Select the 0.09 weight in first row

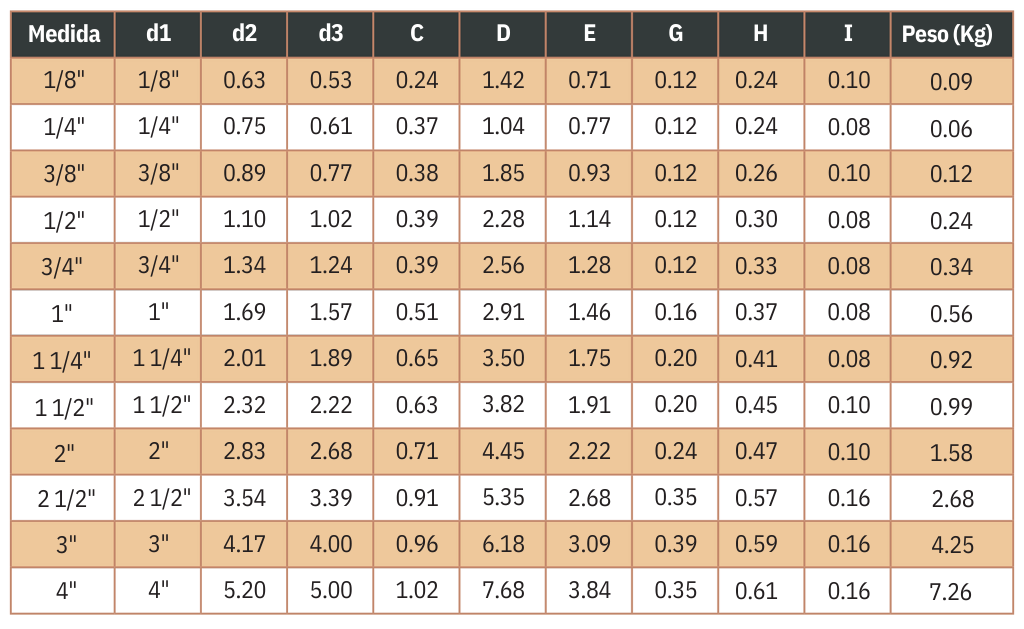click(x=950, y=82)
